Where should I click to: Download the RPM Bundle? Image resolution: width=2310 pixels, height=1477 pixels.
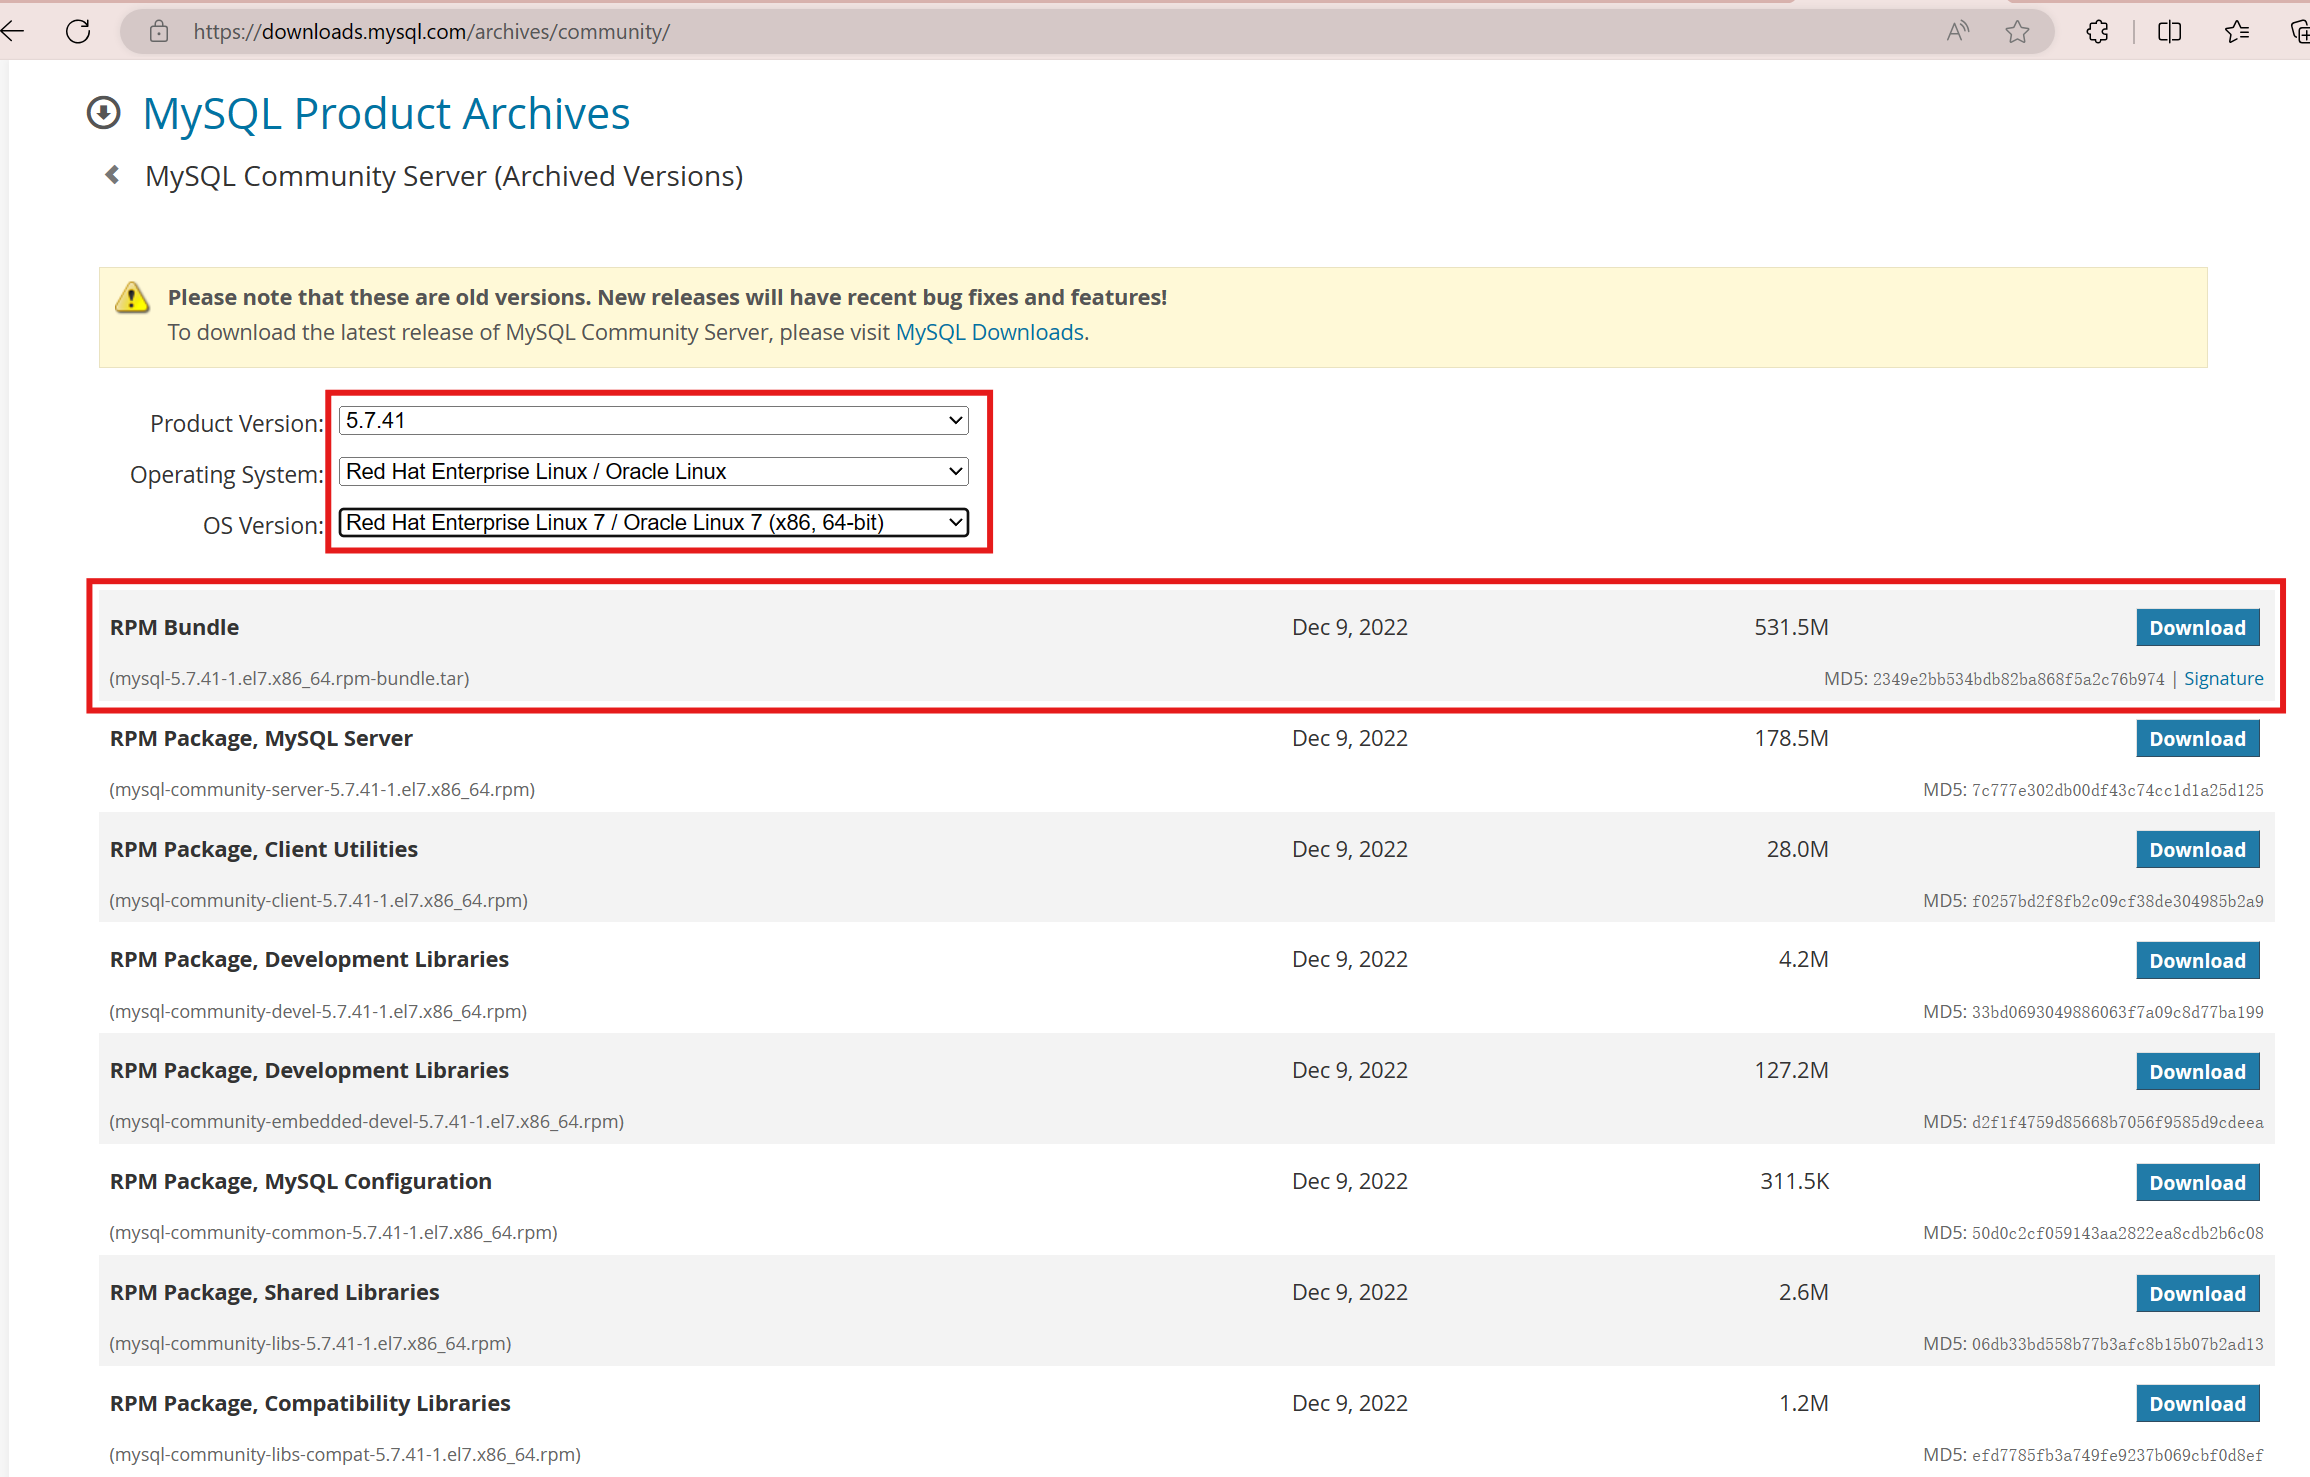click(x=2197, y=628)
